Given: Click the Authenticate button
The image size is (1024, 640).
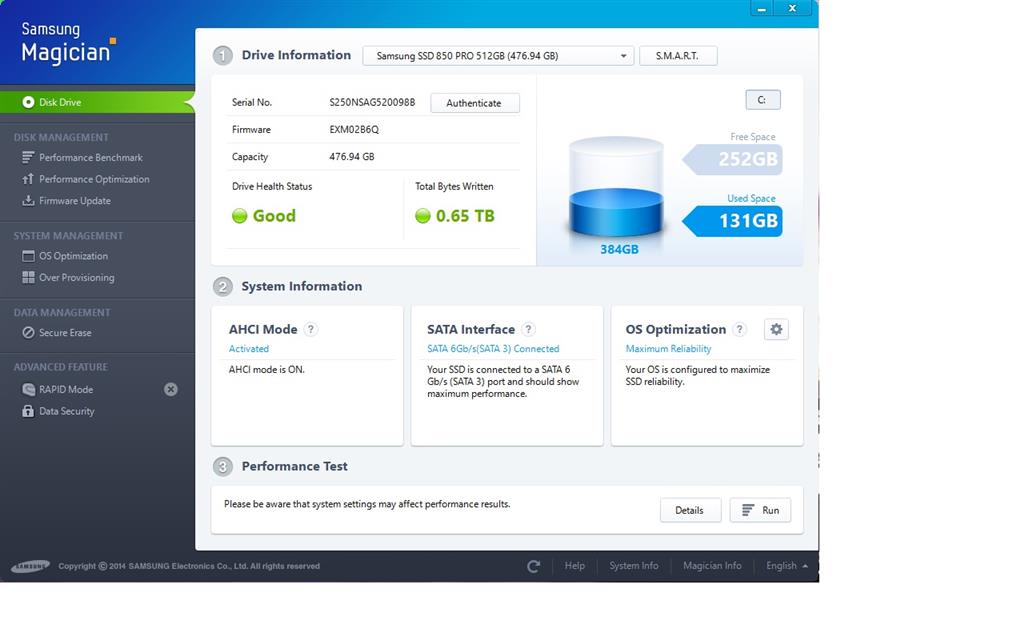Looking at the screenshot, I should pyautogui.click(x=475, y=103).
